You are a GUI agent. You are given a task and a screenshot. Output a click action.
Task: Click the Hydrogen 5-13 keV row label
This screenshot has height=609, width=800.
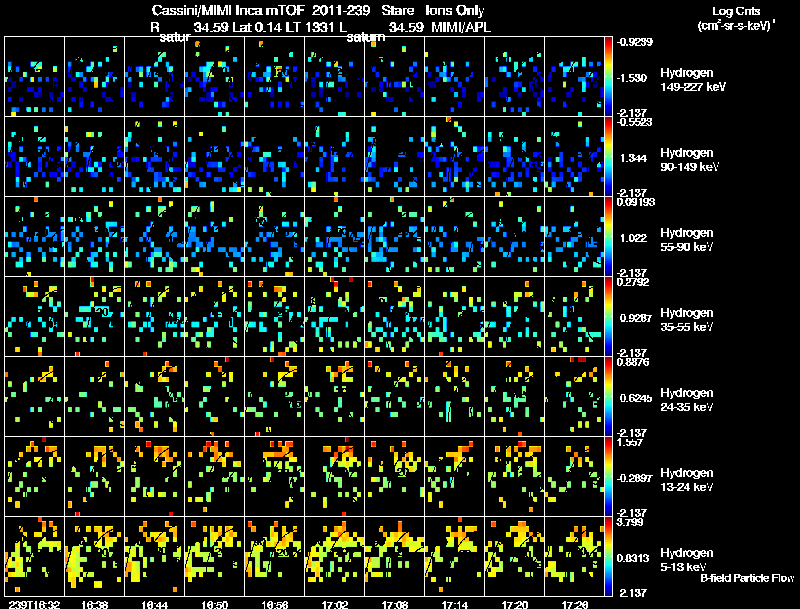coord(686,560)
